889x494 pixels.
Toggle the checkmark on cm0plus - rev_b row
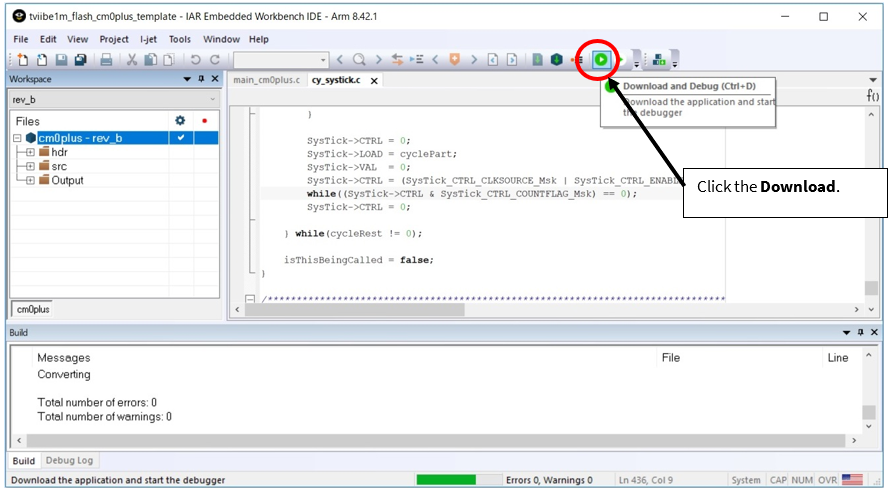click(x=181, y=138)
